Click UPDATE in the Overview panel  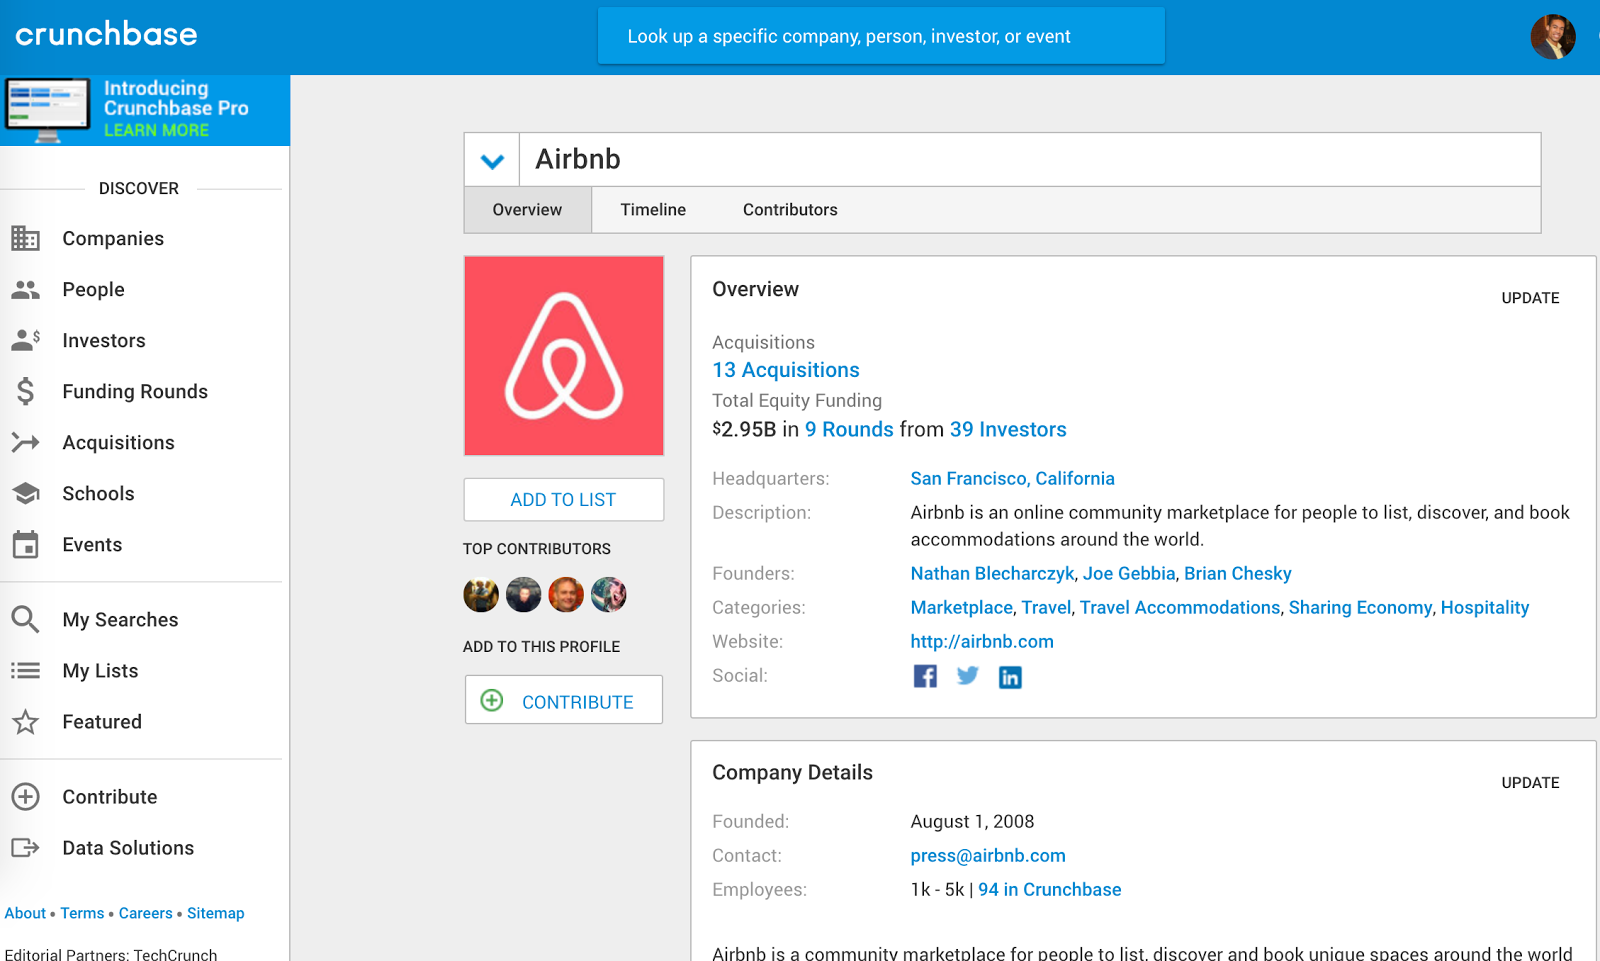coord(1530,298)
